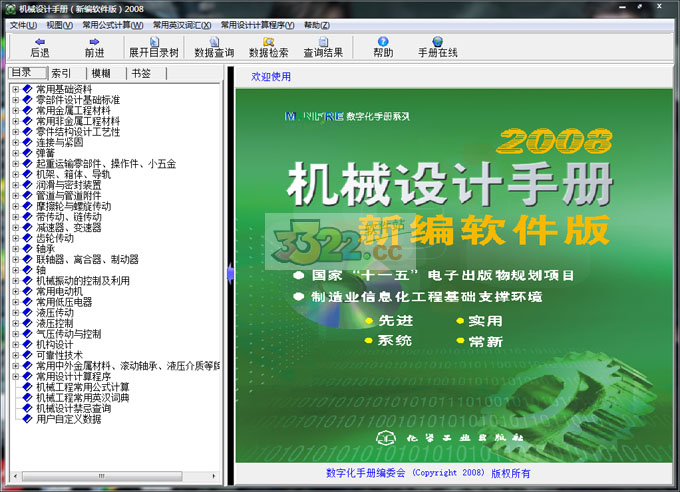Click the book icon beside 气压传动与控制
The image size is (680, 492).
[27, 334]
